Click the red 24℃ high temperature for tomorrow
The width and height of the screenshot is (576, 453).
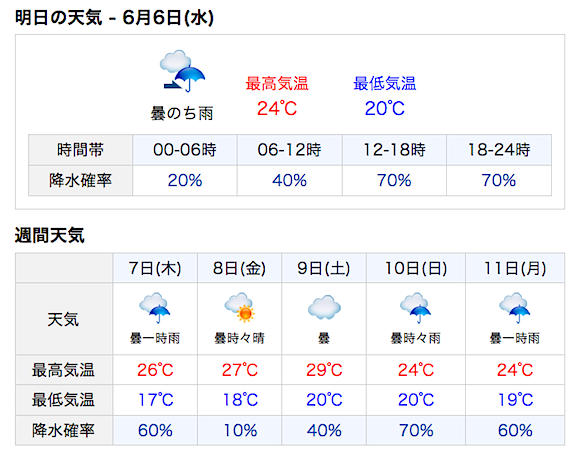click(277, 108)
